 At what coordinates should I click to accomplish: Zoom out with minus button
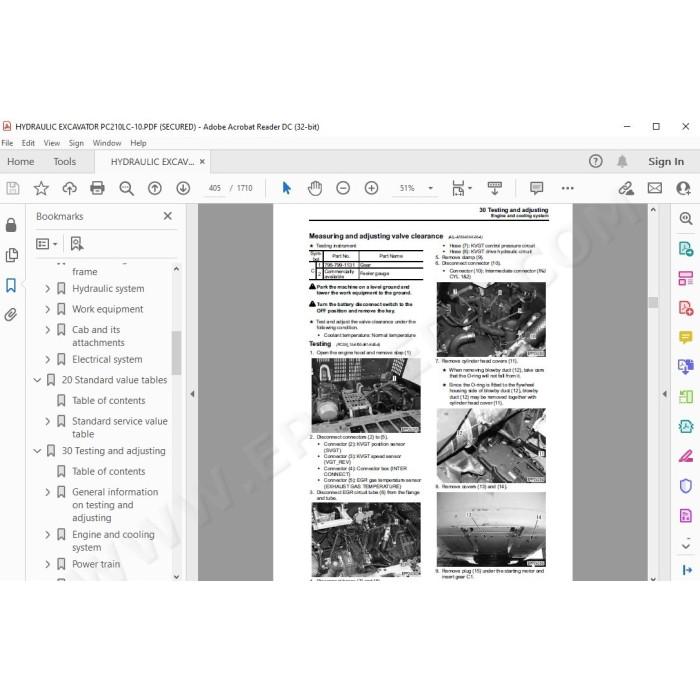343,188
